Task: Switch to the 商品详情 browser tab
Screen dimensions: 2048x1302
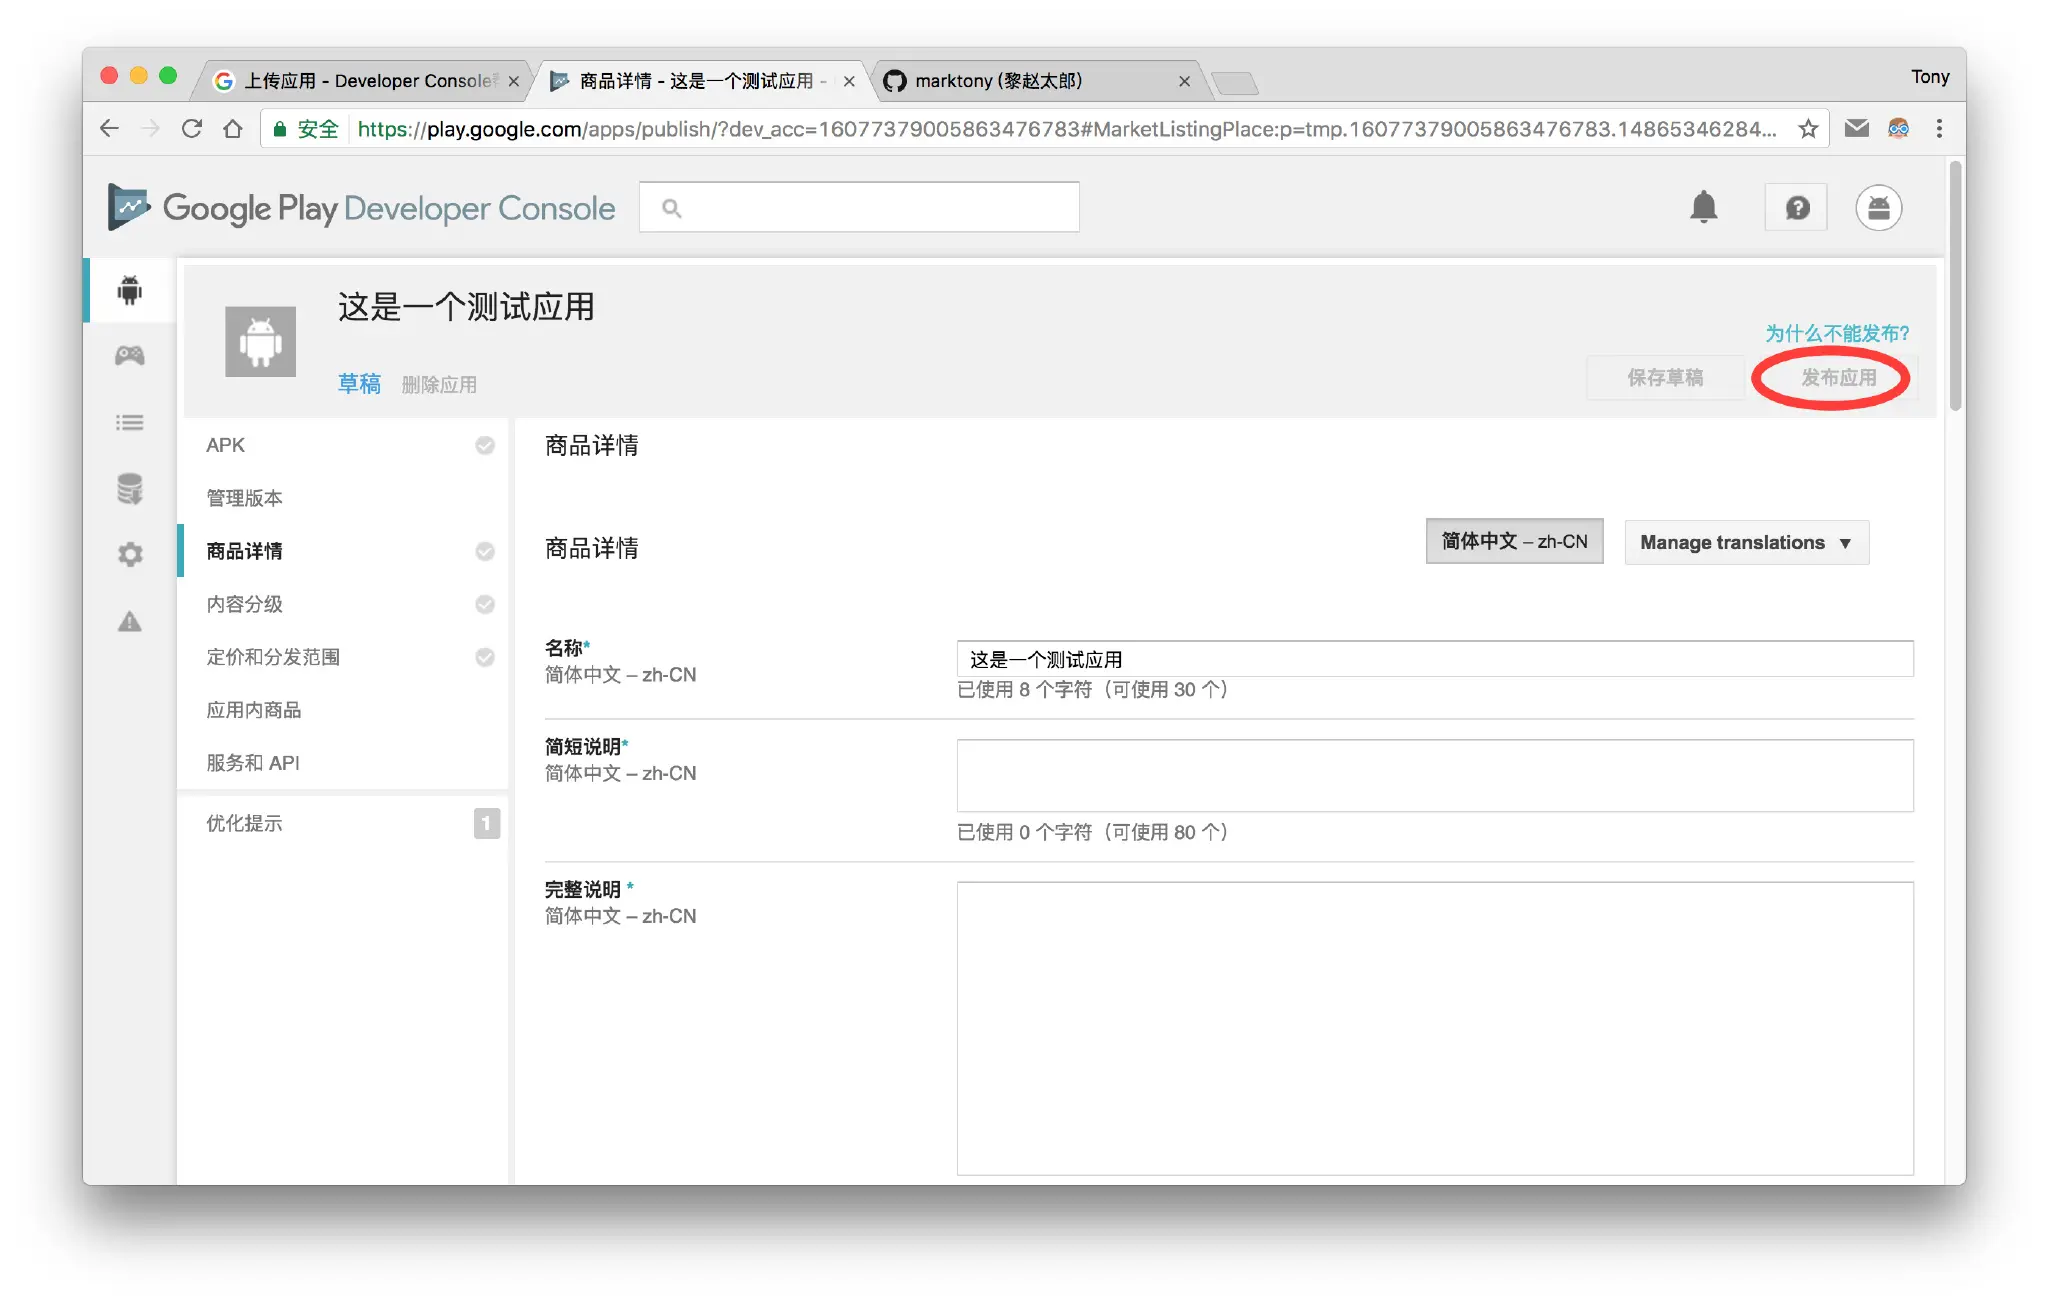Action: click(700, 80)
